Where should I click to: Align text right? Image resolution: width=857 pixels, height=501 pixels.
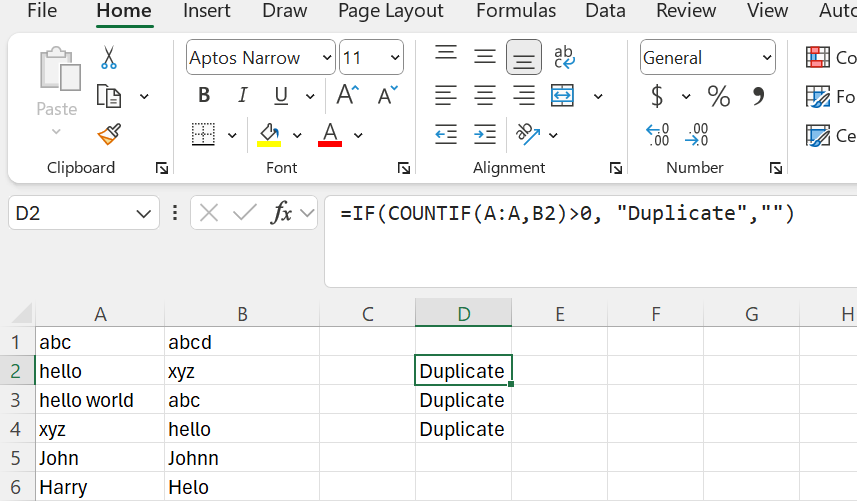pyautogui.click(x=524, y=96)
